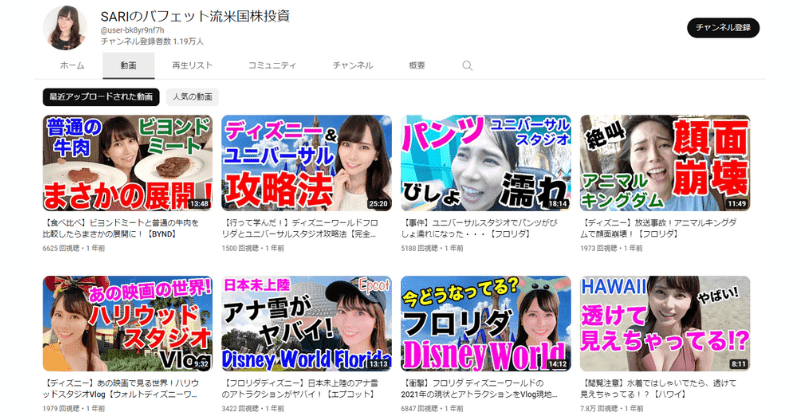This screenshot has width=800, height=420.
Task: Go to the コミュニティ tab
Action: [x=272, y=65]
